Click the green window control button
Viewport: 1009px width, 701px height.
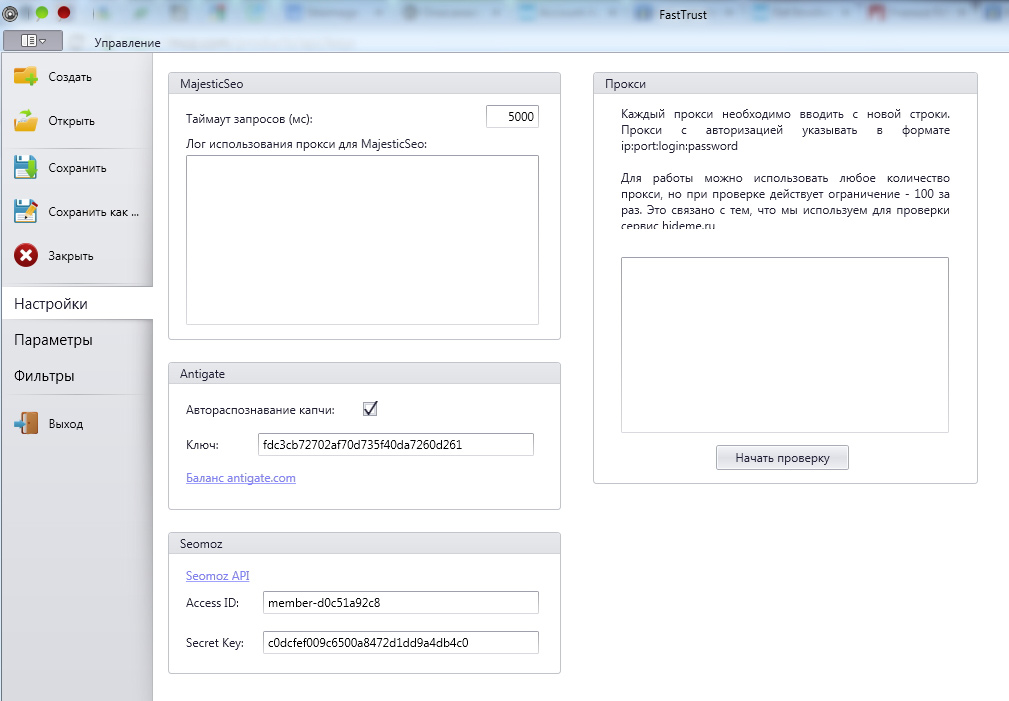click(x=42, y=12)
